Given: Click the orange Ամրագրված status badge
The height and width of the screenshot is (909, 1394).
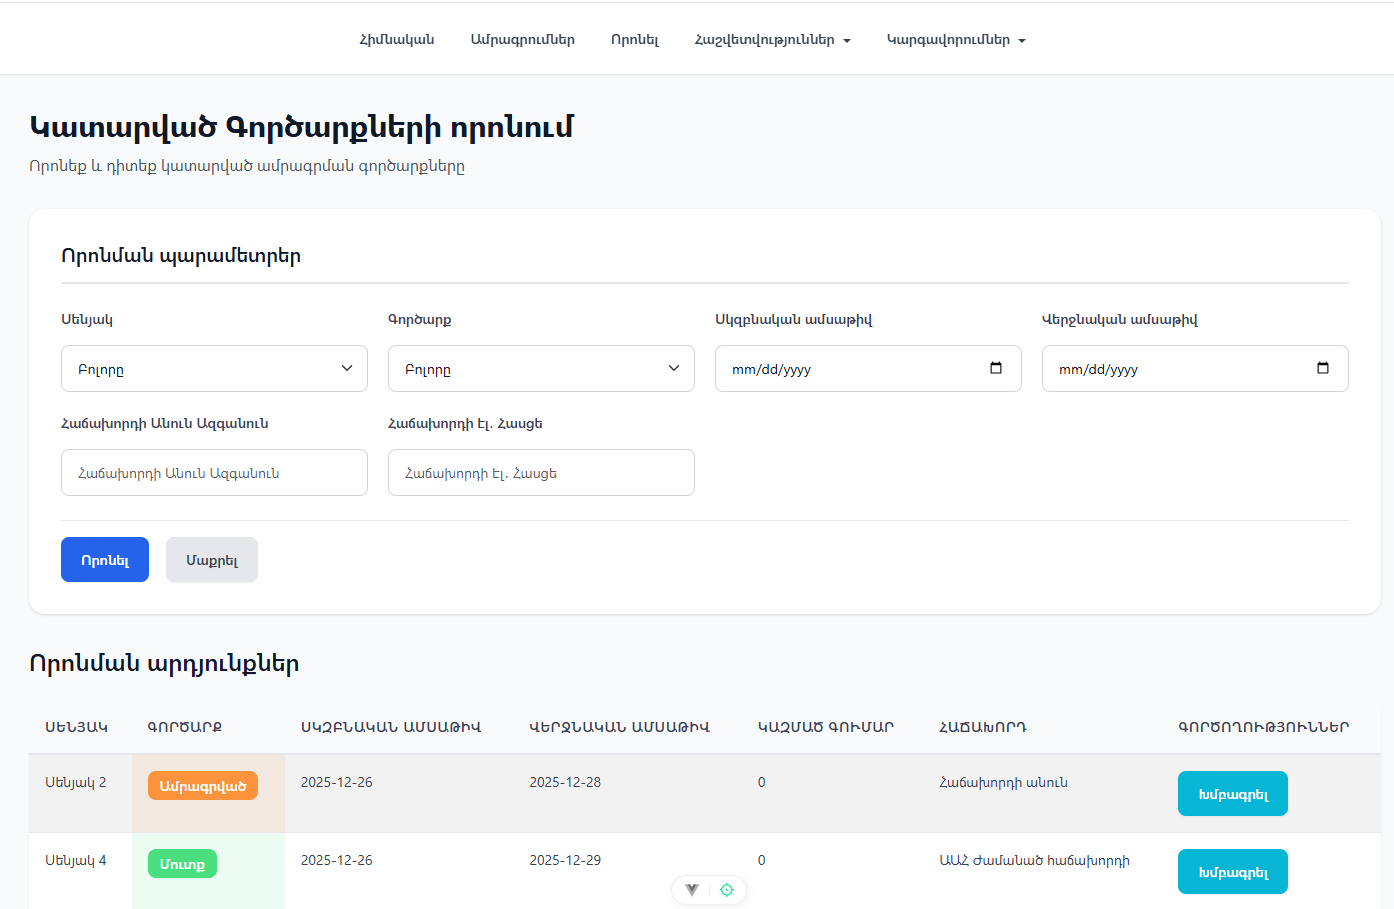Looking at the screenshot, I should point(203,786).
